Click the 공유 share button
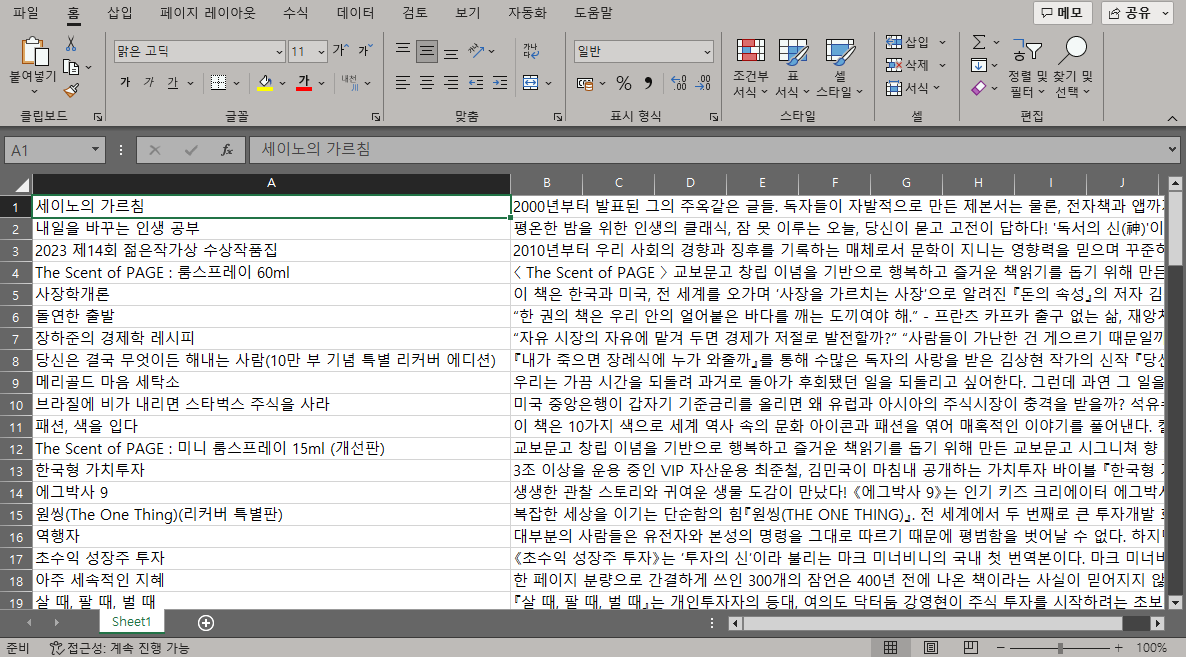Image resolution: width=1186 pixels, height=657 pixels. pos(1137,13)
